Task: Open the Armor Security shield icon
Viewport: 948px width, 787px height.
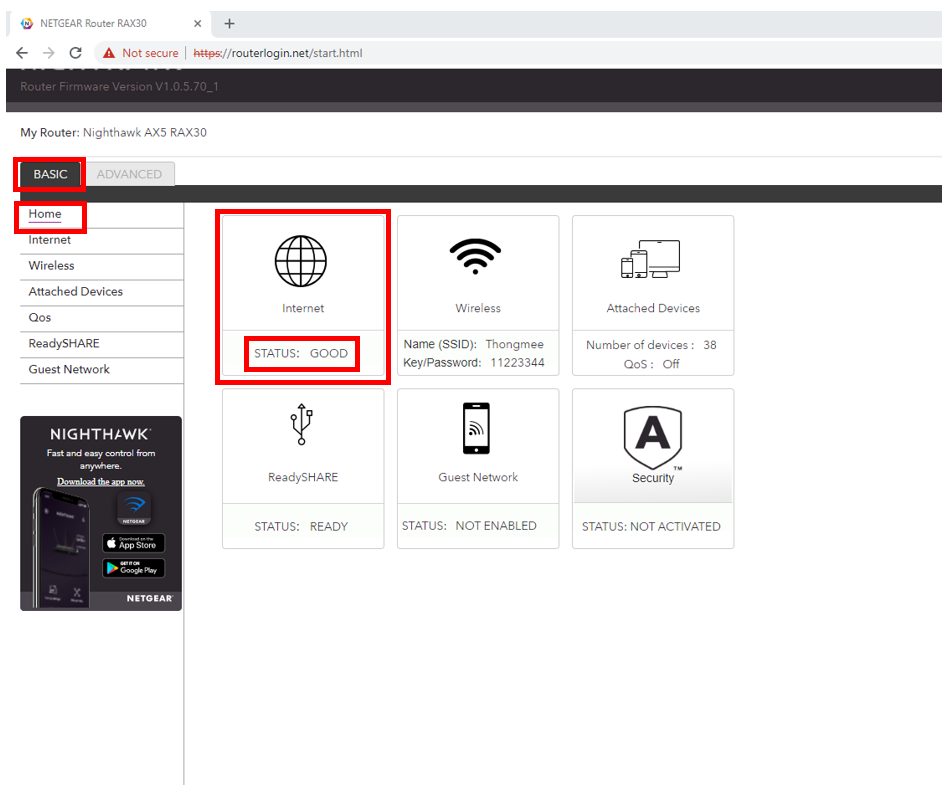Action: pyautogui.click(x=652, y=434)
